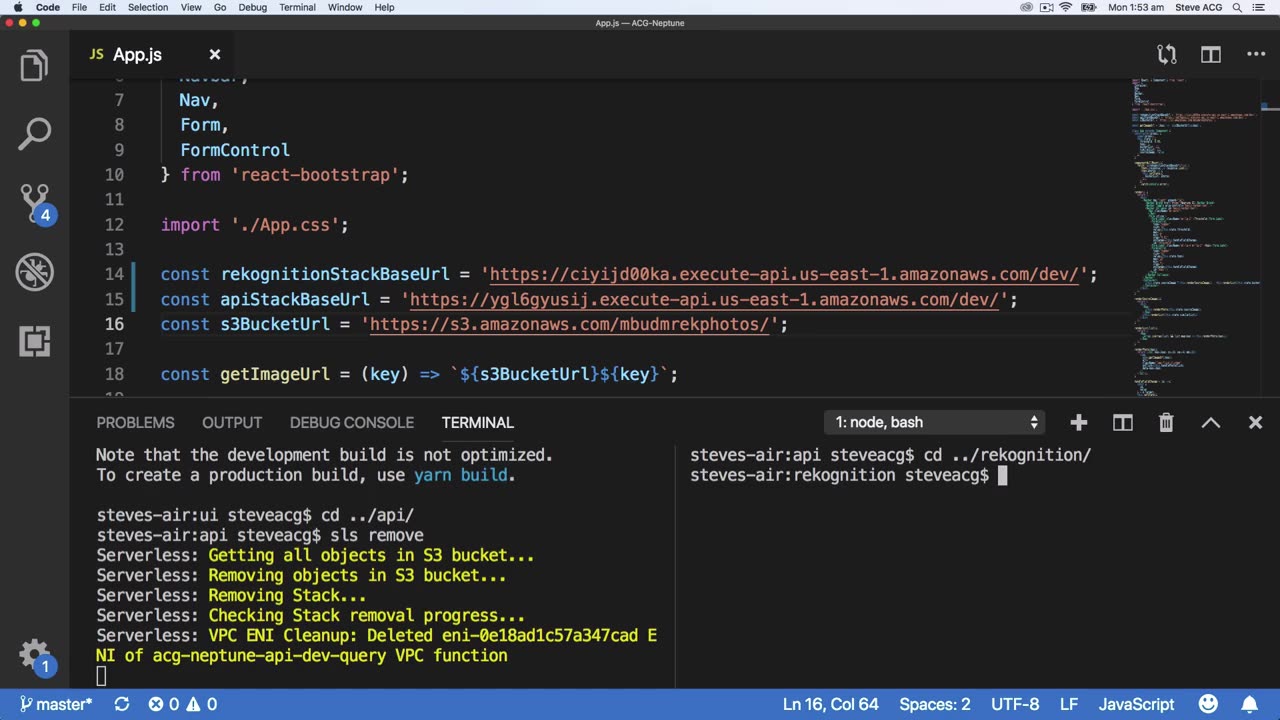
Task: Open the Explorer view in activity bar
Action: [34, 66]
